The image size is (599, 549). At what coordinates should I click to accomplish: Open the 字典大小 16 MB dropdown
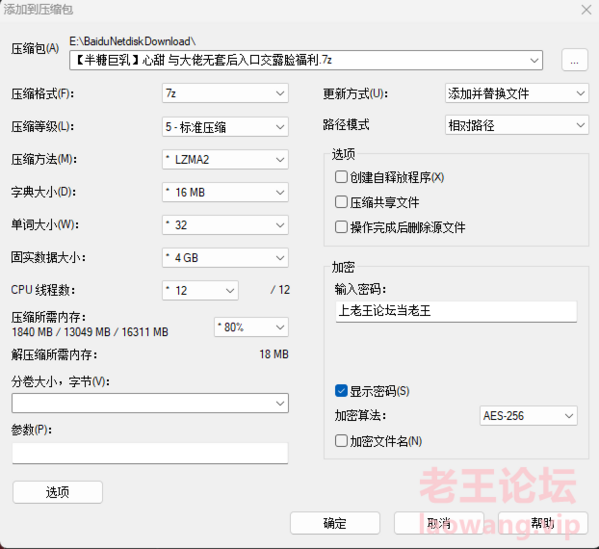225,192
